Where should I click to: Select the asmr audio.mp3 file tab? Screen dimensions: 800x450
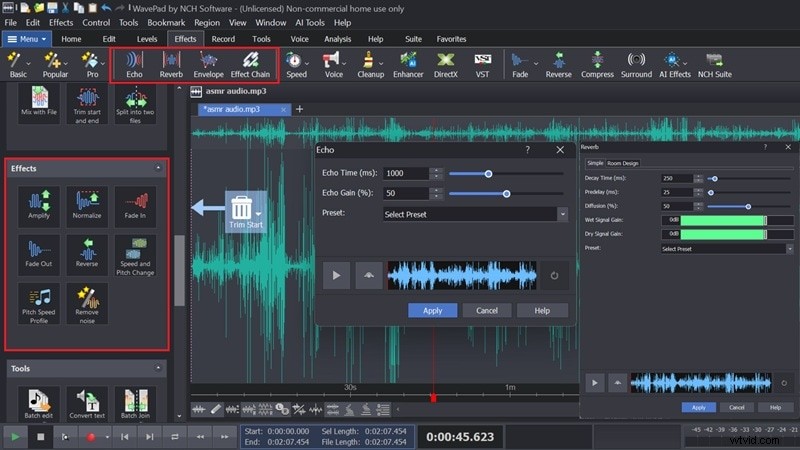244,109
